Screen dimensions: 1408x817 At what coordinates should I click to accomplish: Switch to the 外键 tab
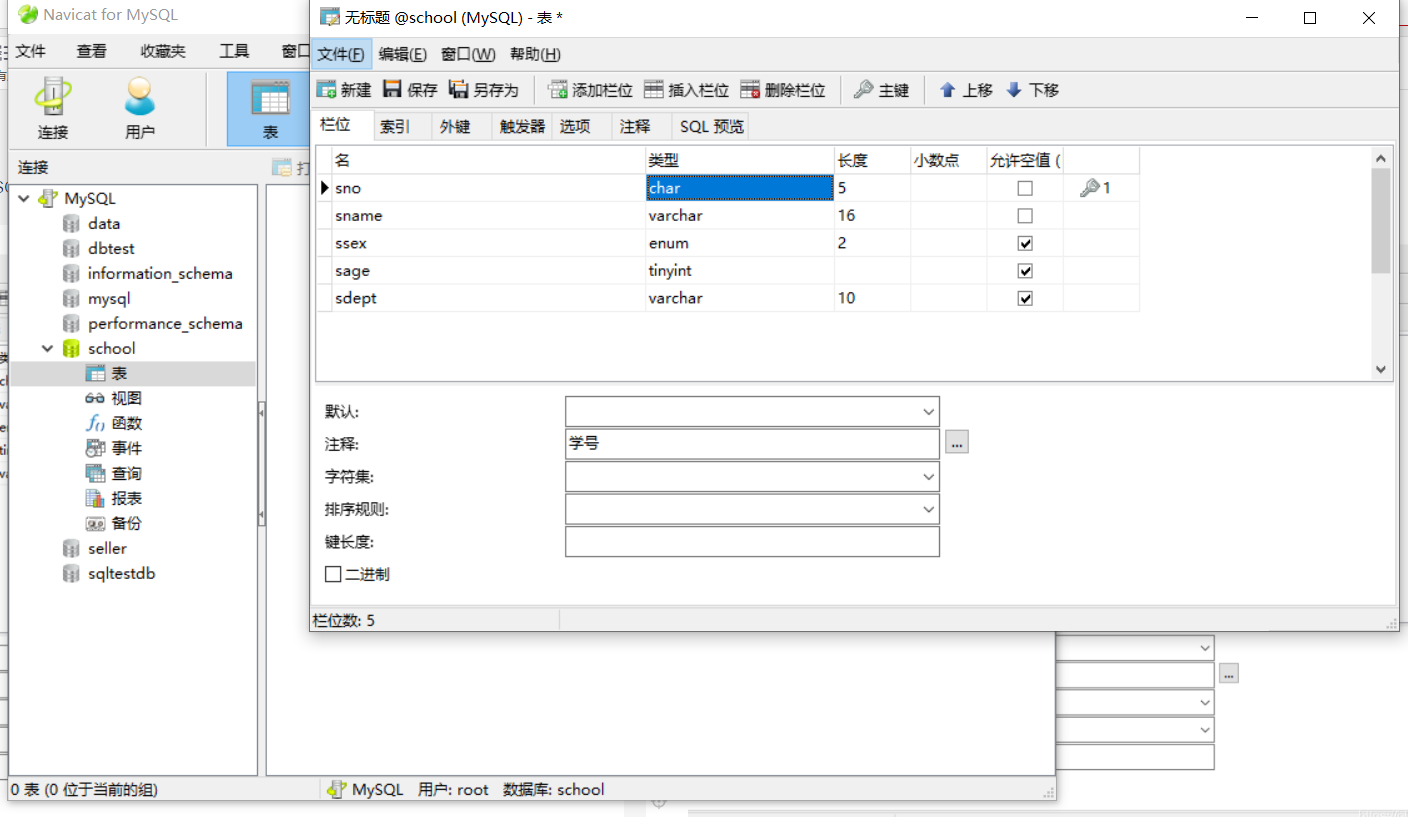455,126
